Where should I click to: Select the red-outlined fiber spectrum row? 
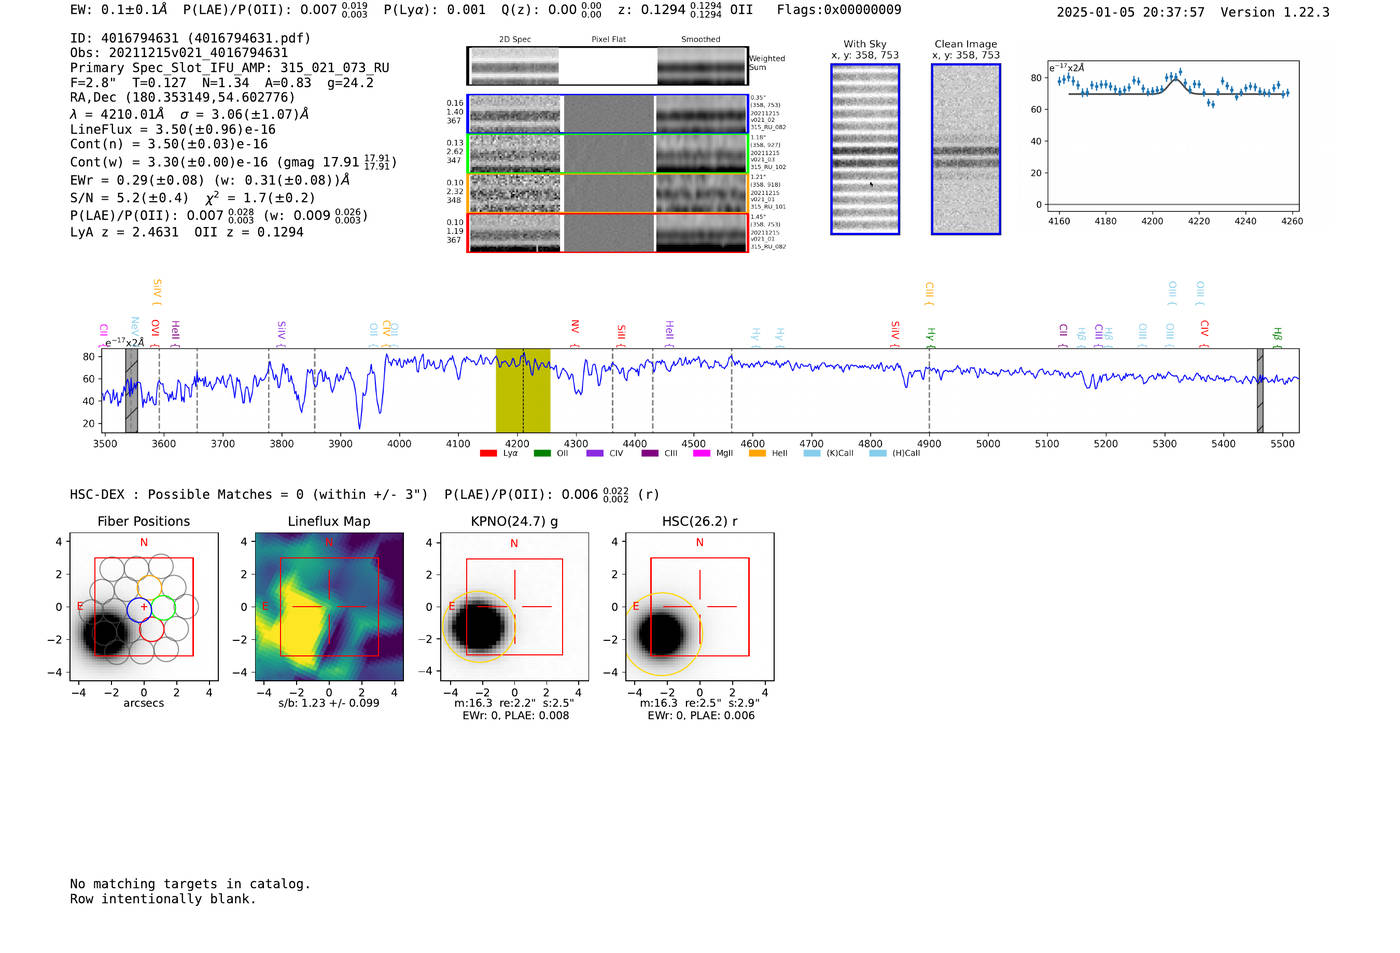[608, 232]
